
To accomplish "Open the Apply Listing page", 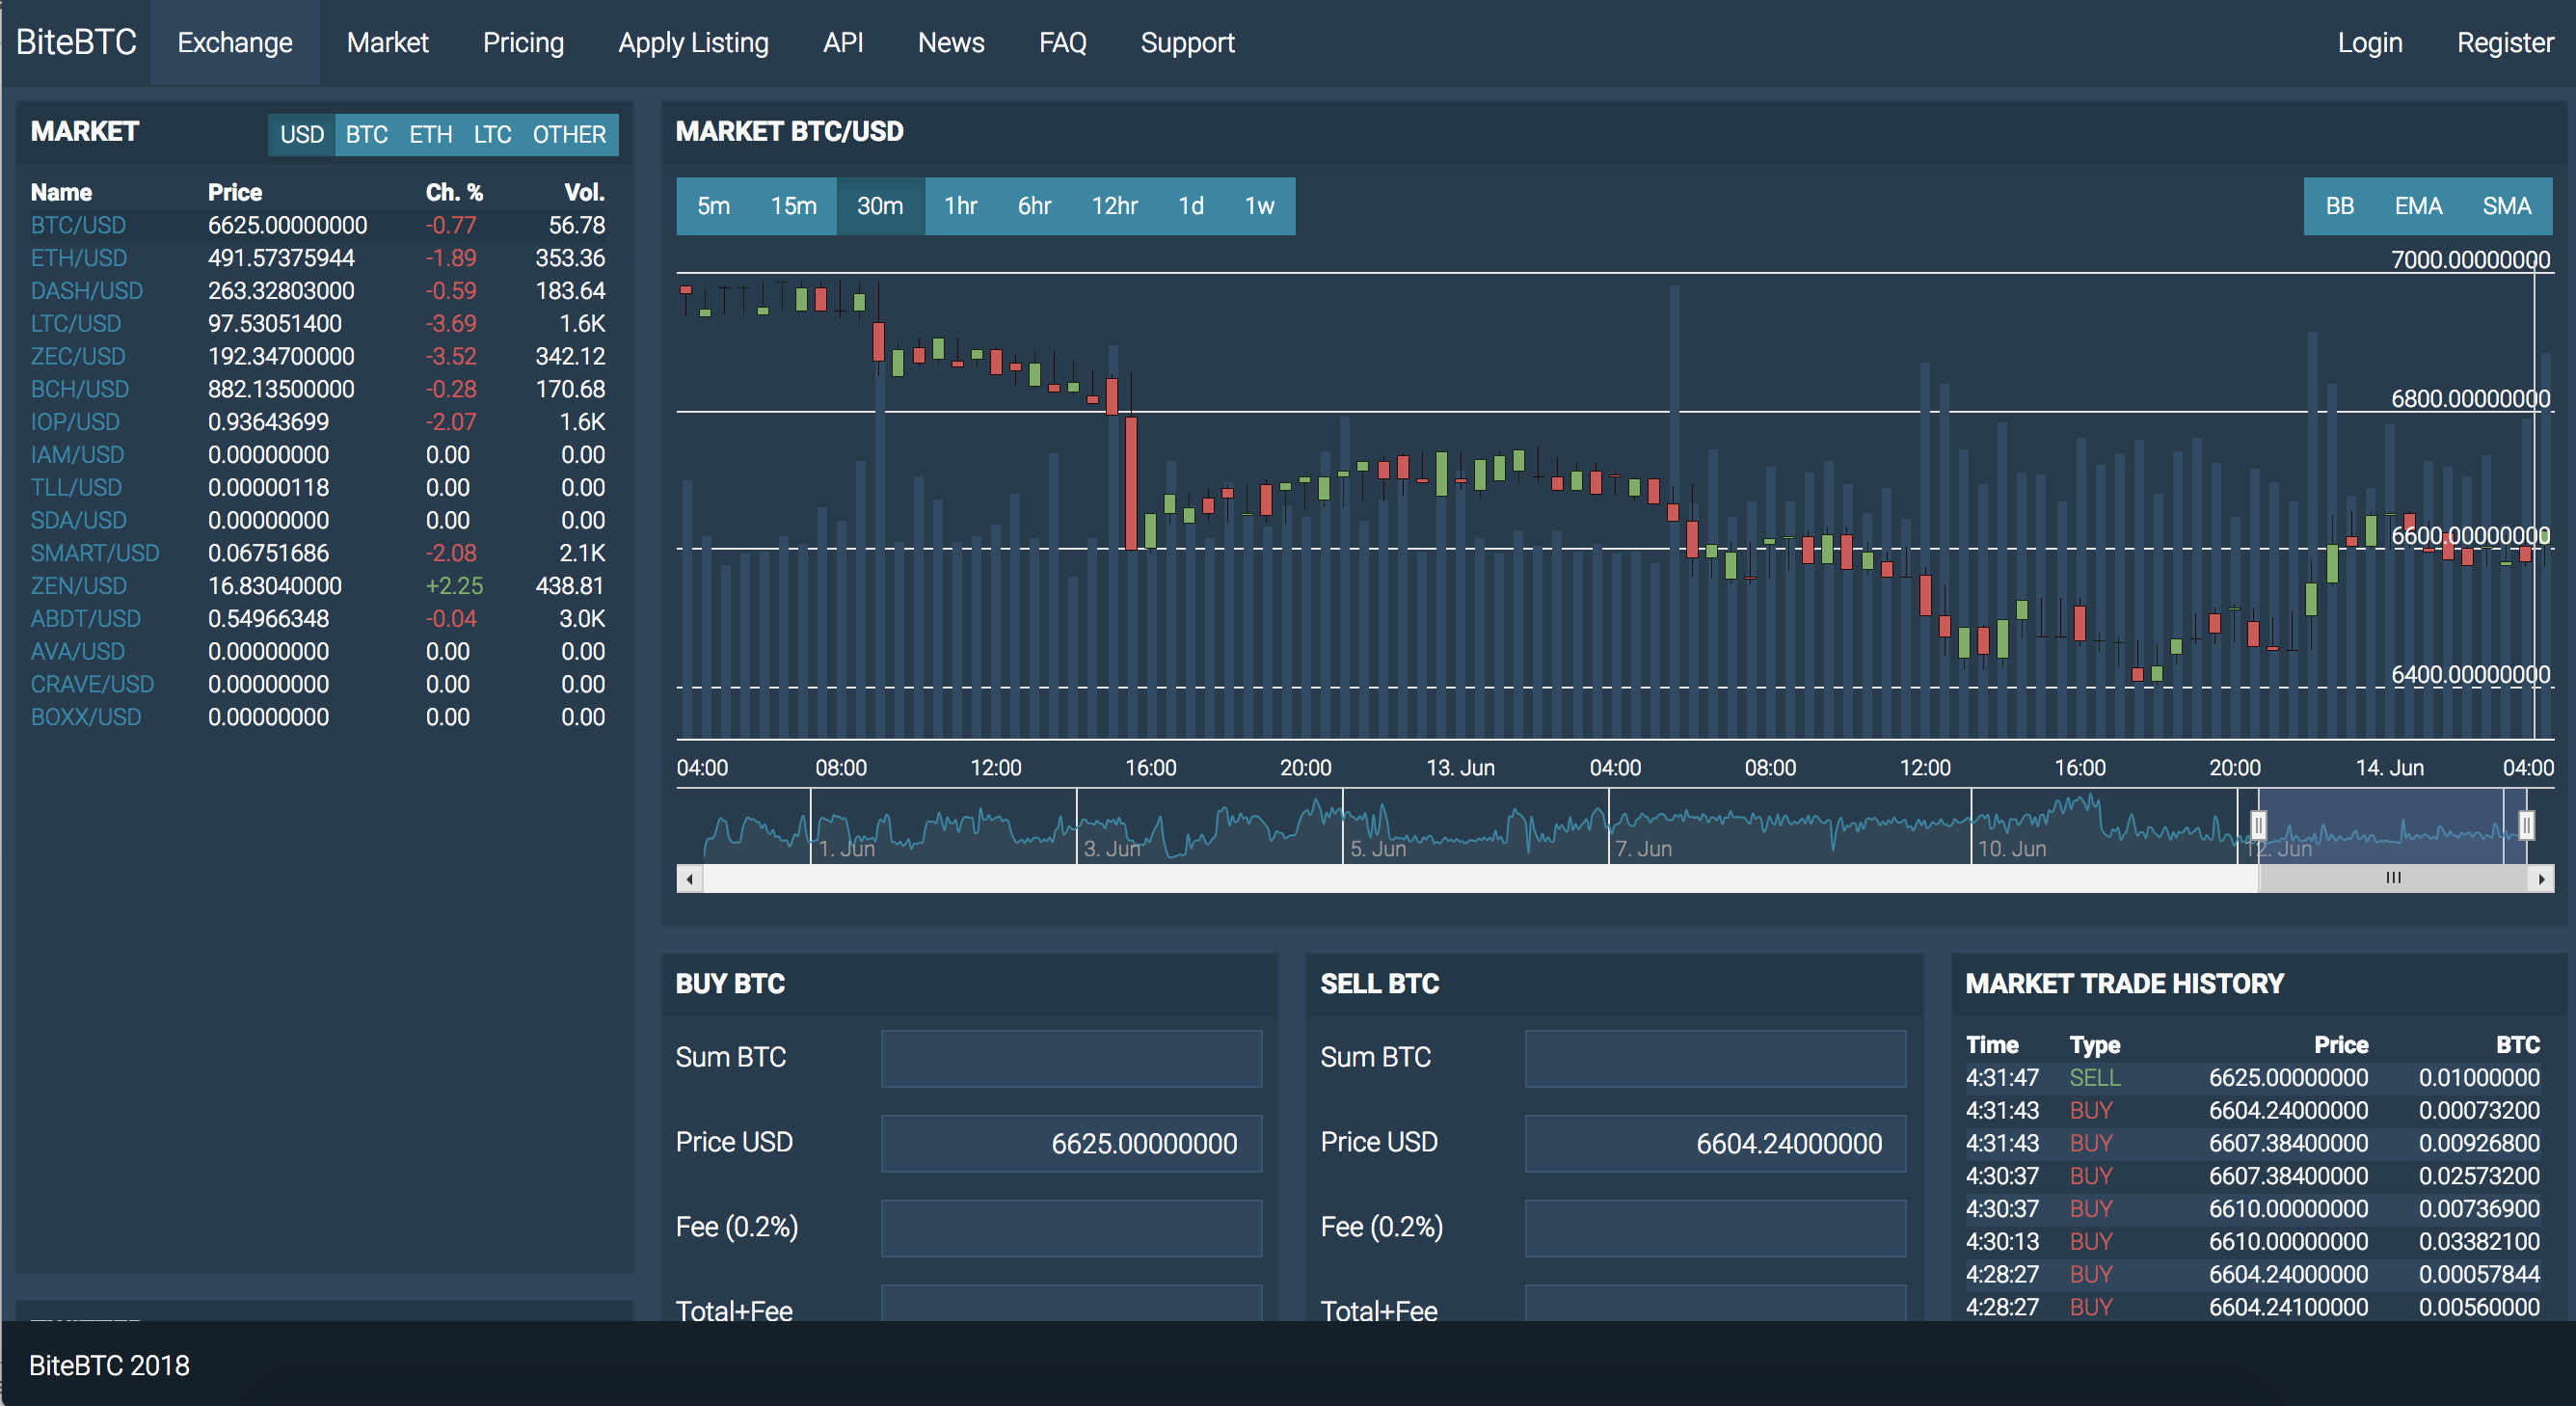I will point(693,43).
